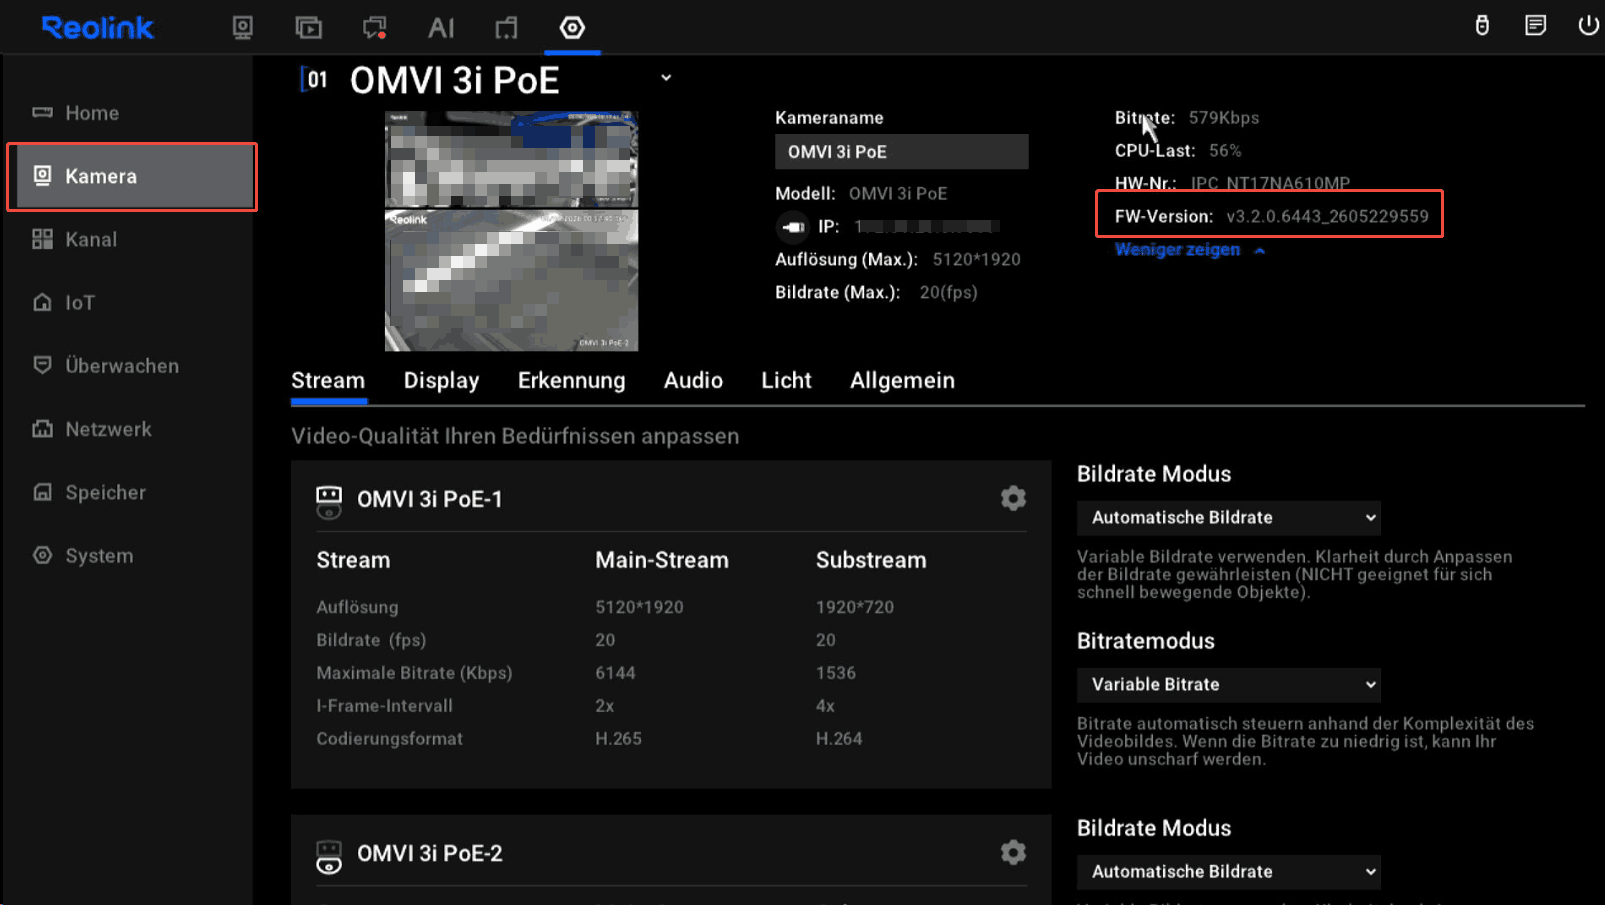
Task: Click the Bitratemodus heading
Action: click(1145, 641)
